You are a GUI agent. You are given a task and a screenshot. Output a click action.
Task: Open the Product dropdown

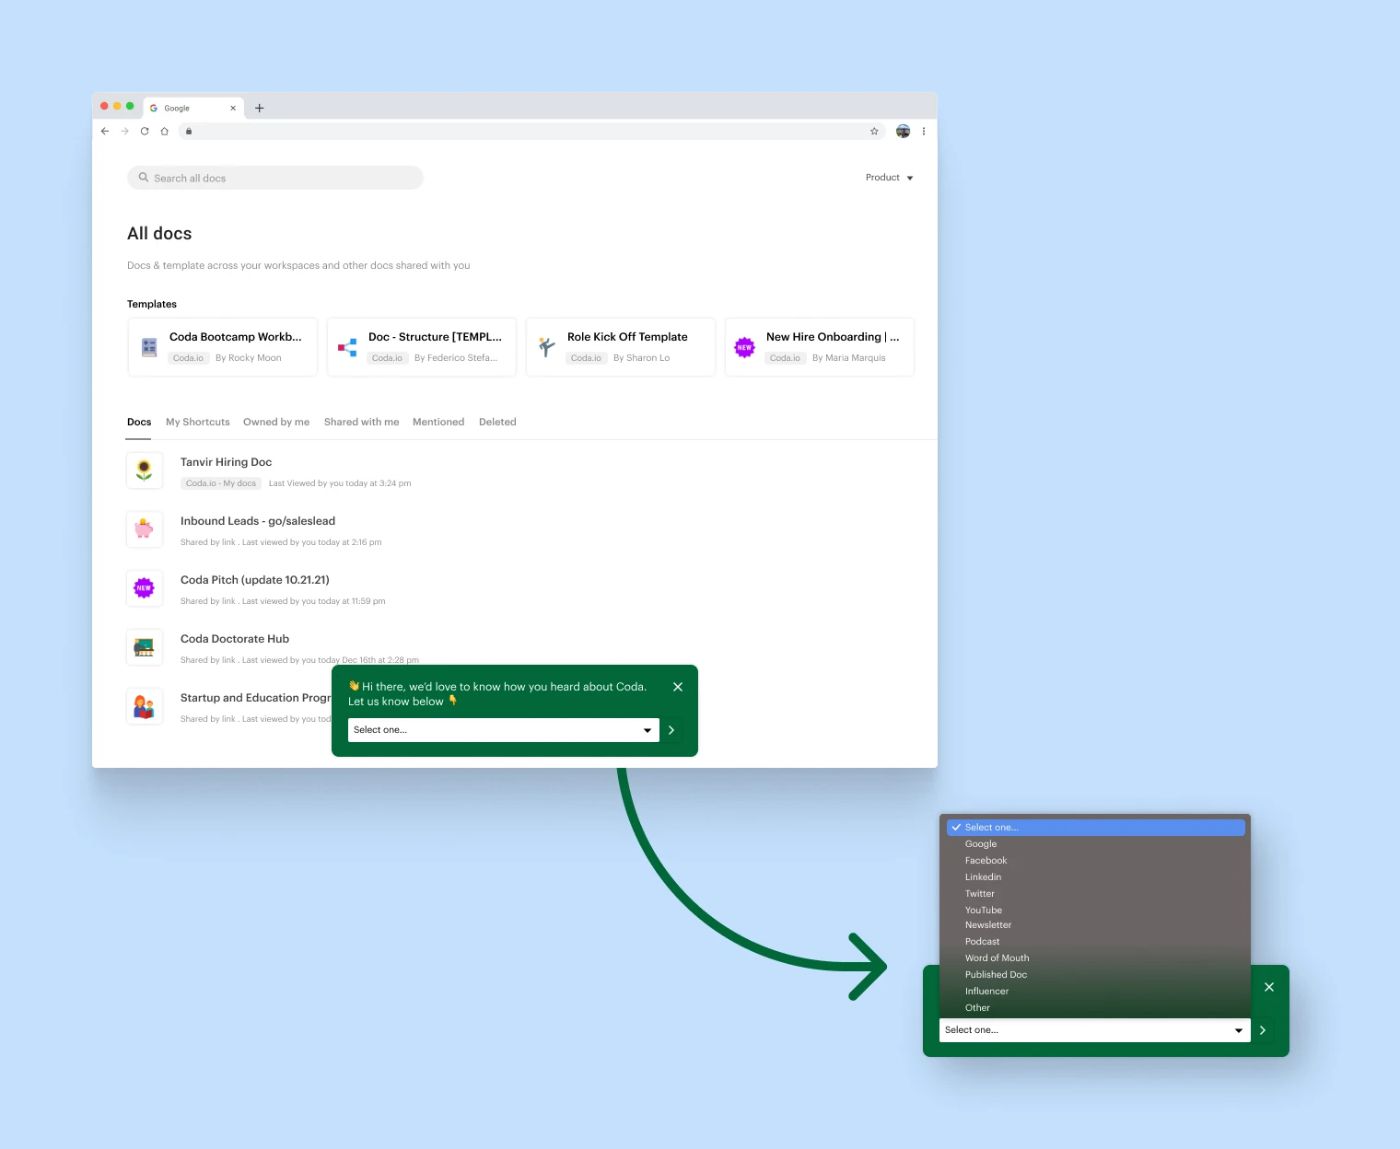(x=889, y=177)
